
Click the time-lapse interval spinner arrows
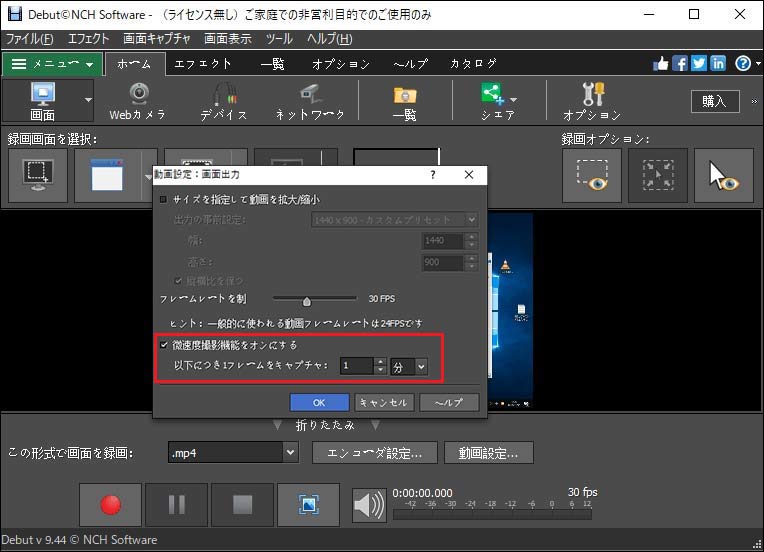381,366
